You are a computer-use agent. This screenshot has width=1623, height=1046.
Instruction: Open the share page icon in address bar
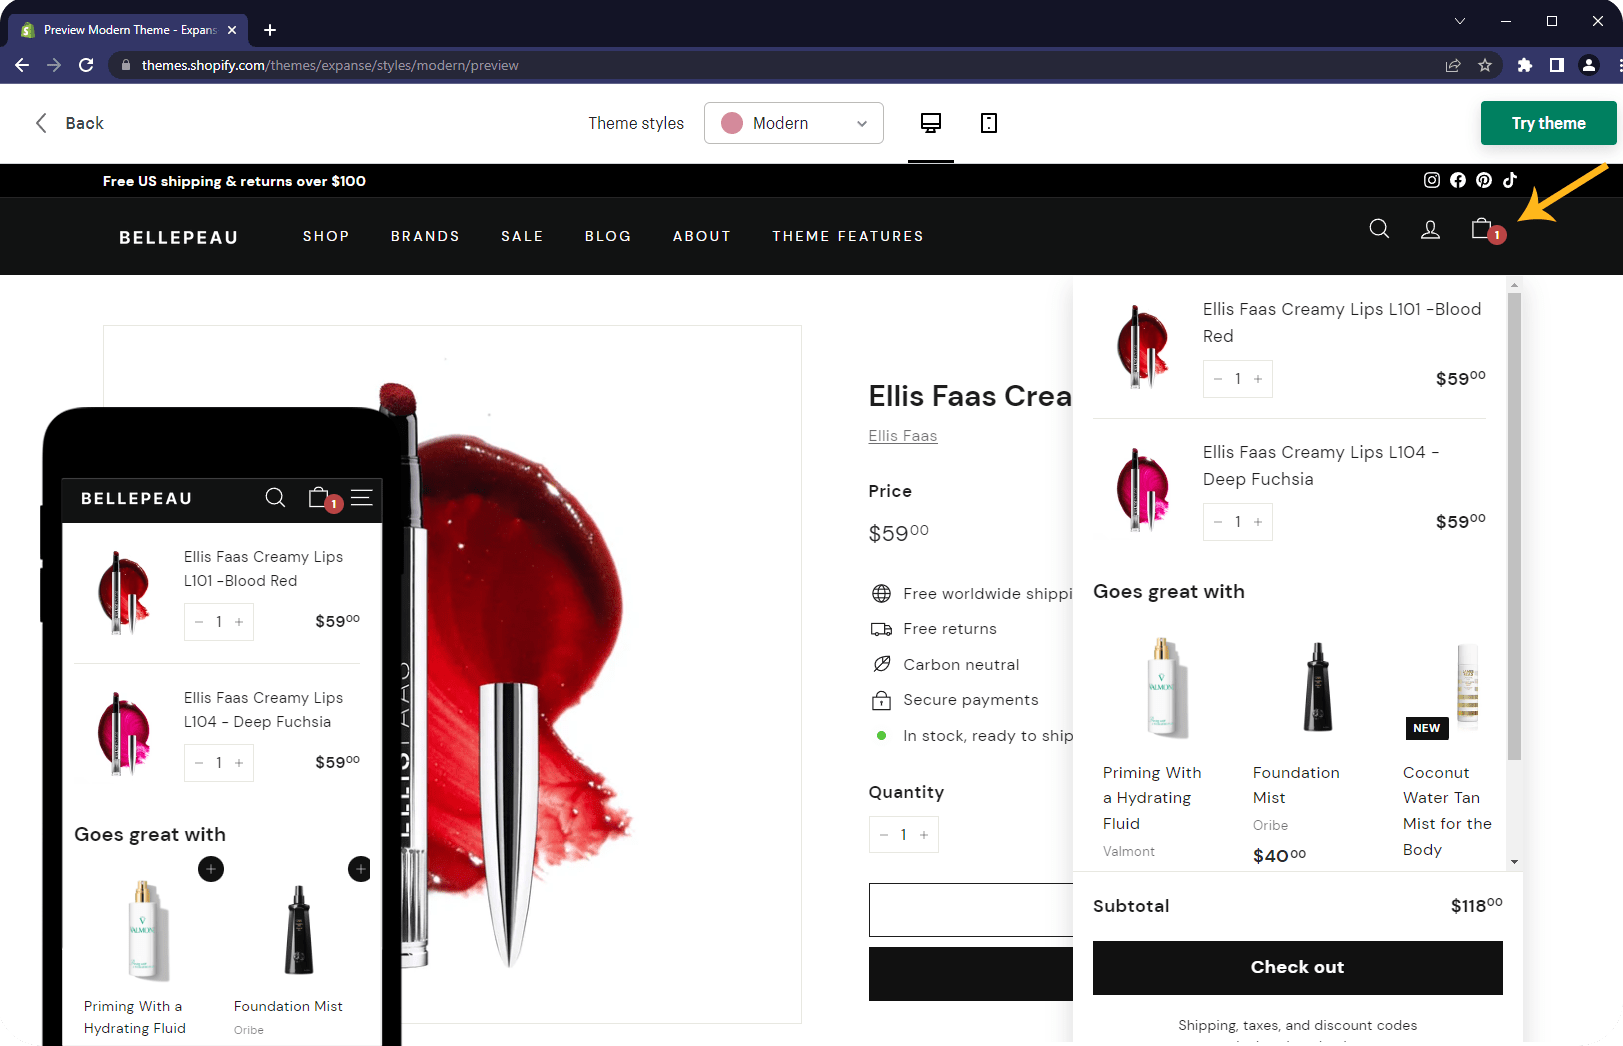click(x=1453, y=65)
